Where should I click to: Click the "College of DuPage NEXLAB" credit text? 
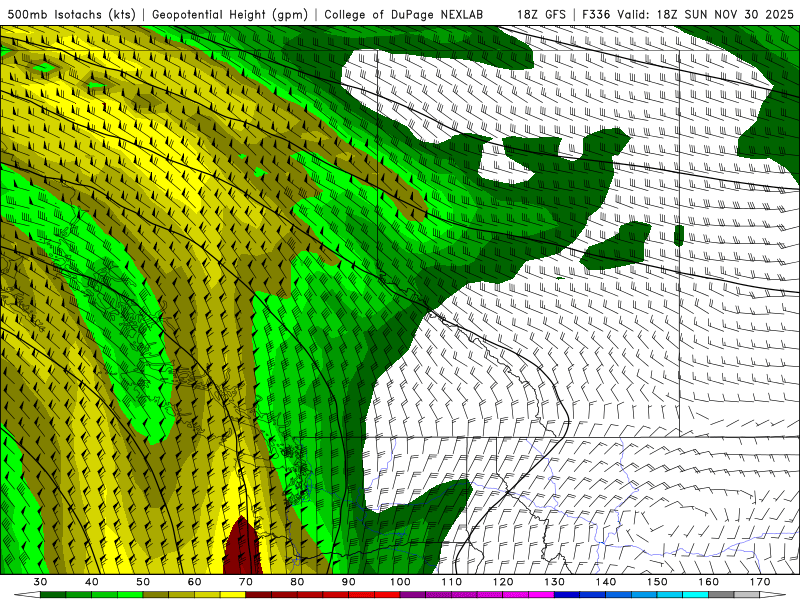[x=403, y=15]
